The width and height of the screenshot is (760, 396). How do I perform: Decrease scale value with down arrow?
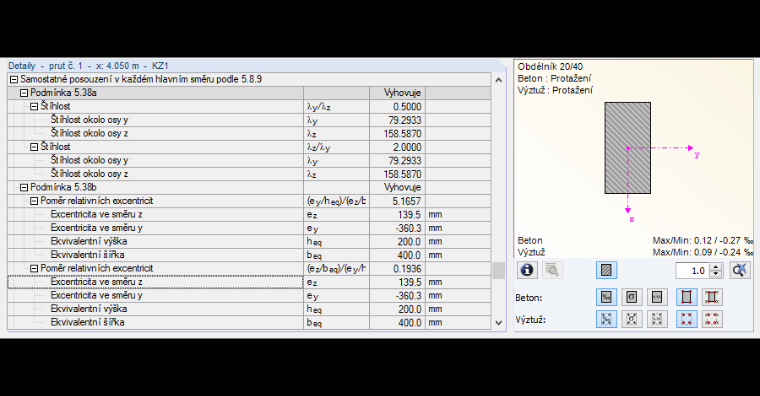[x=716, y=274]
